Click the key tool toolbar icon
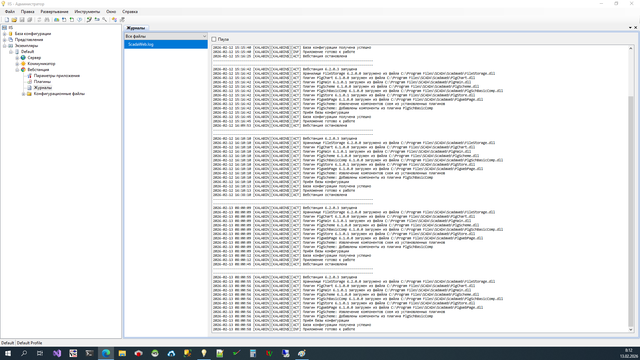640x360 pixels. pyautogui.click(x=104, y=20)
